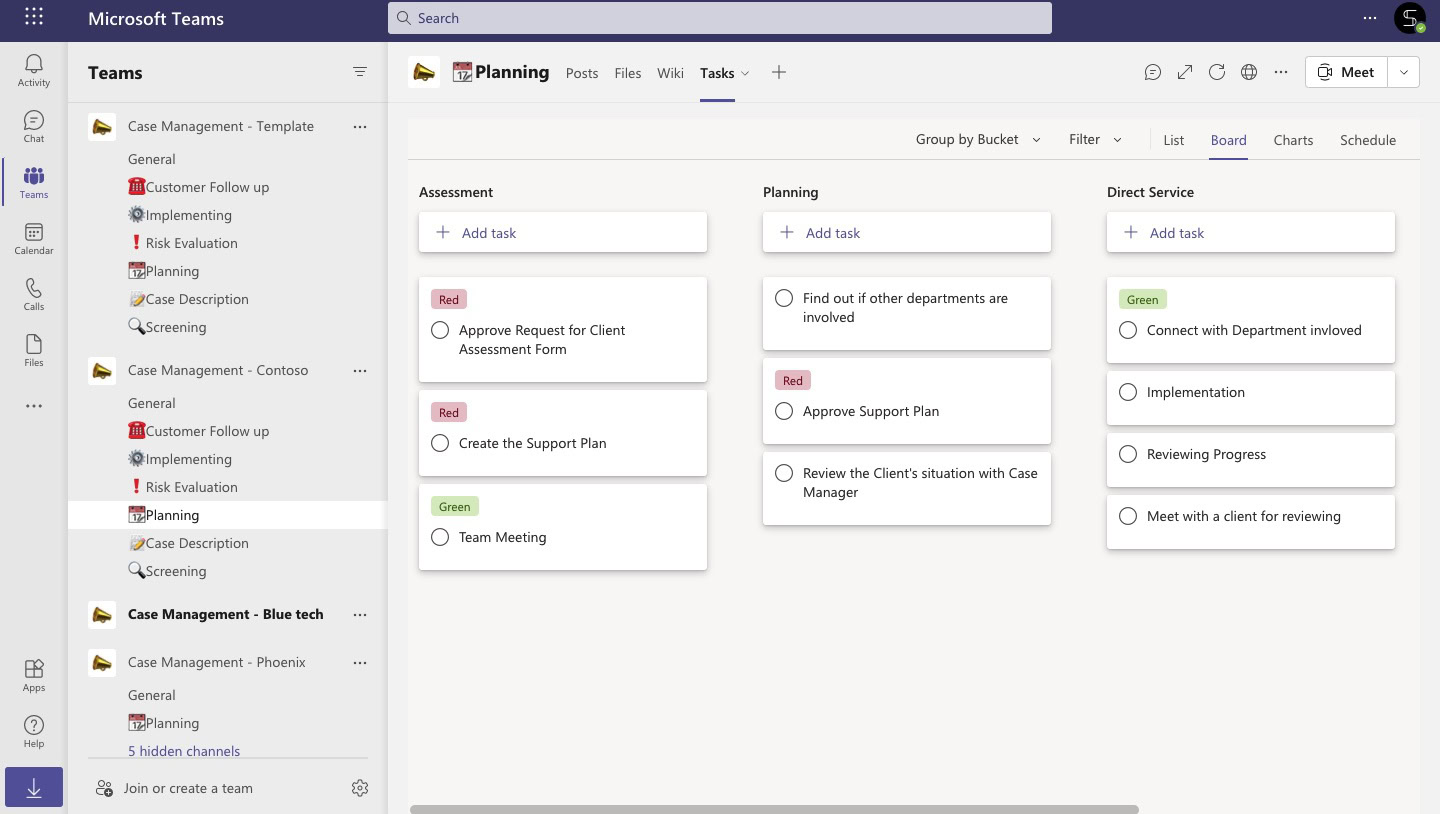1440x814 pixels.
Task: Mark Approve Support Plan complete
Action: (784, 411)
